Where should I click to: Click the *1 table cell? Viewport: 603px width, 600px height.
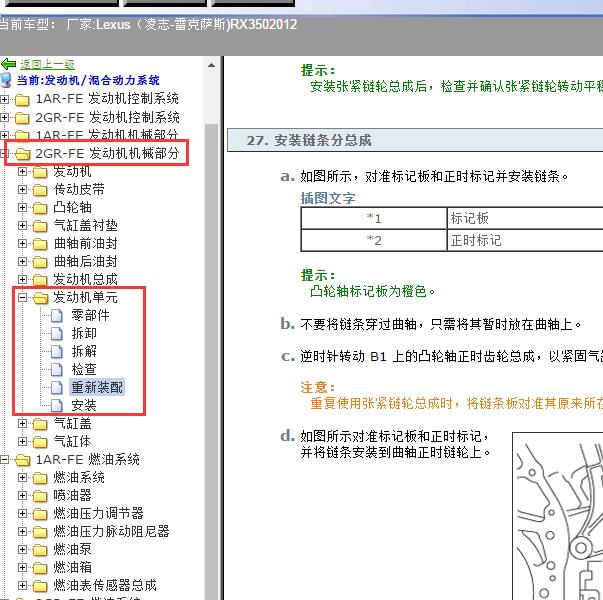(374, 218)
